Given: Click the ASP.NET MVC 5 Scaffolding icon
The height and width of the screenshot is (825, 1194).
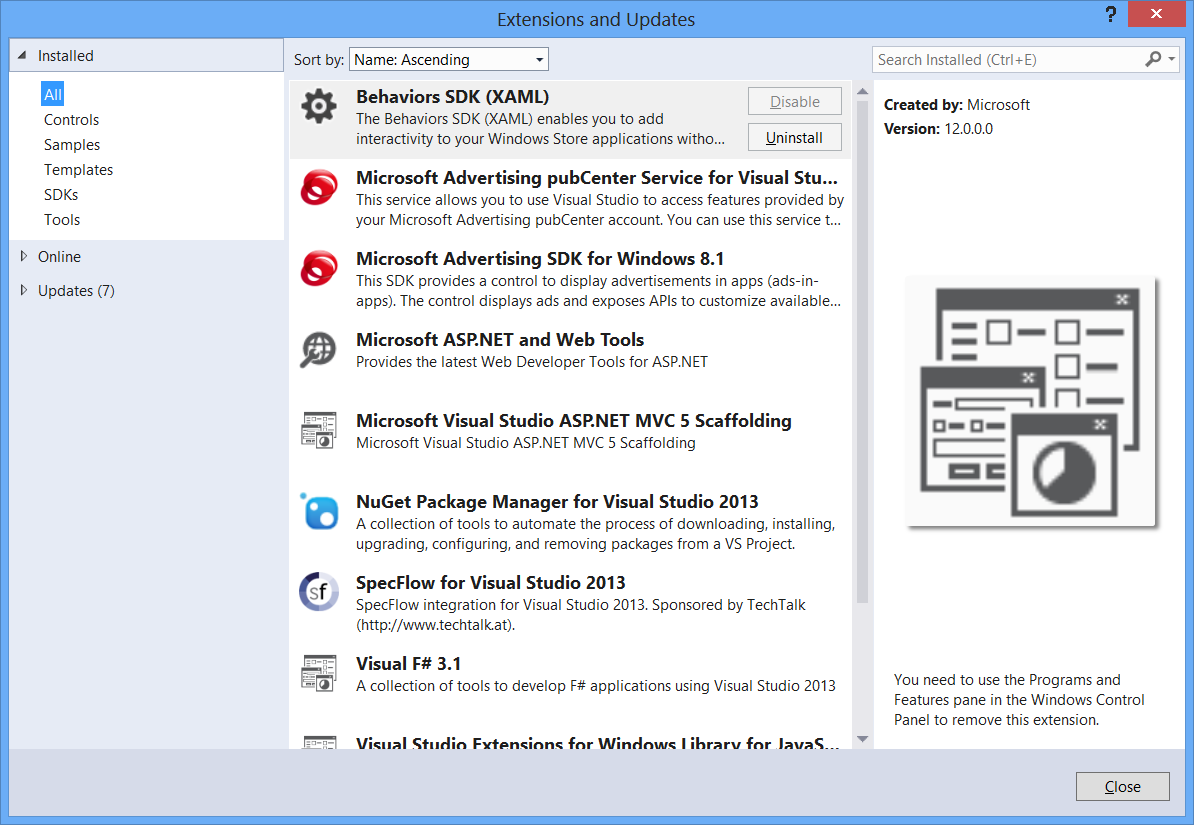Looking at the screenshot, I should [319, 431].
